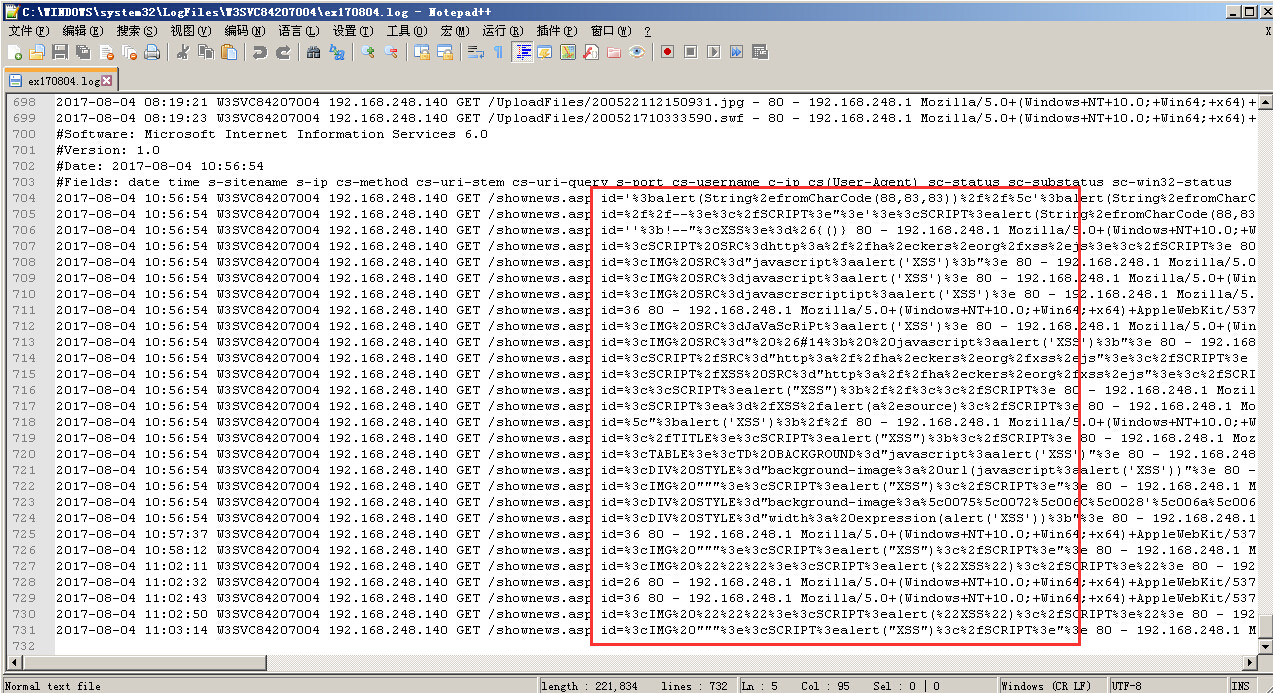Click the Save All toolbar icon
The height and width of the screenshot is (693, 1273).
coord(83,52)
